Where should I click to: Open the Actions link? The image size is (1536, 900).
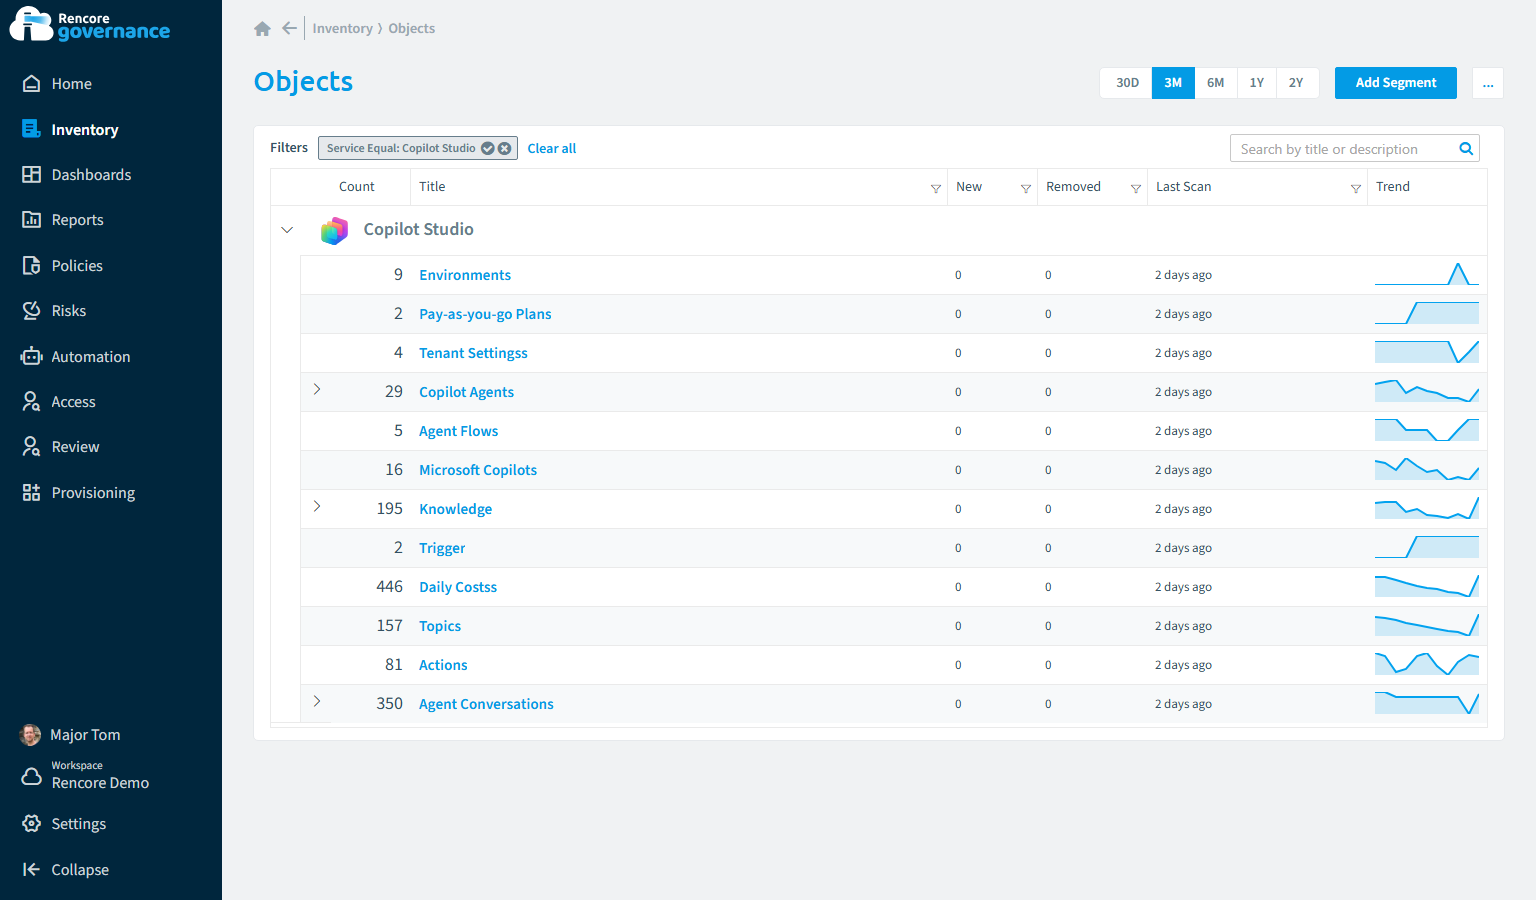[443, 665]
